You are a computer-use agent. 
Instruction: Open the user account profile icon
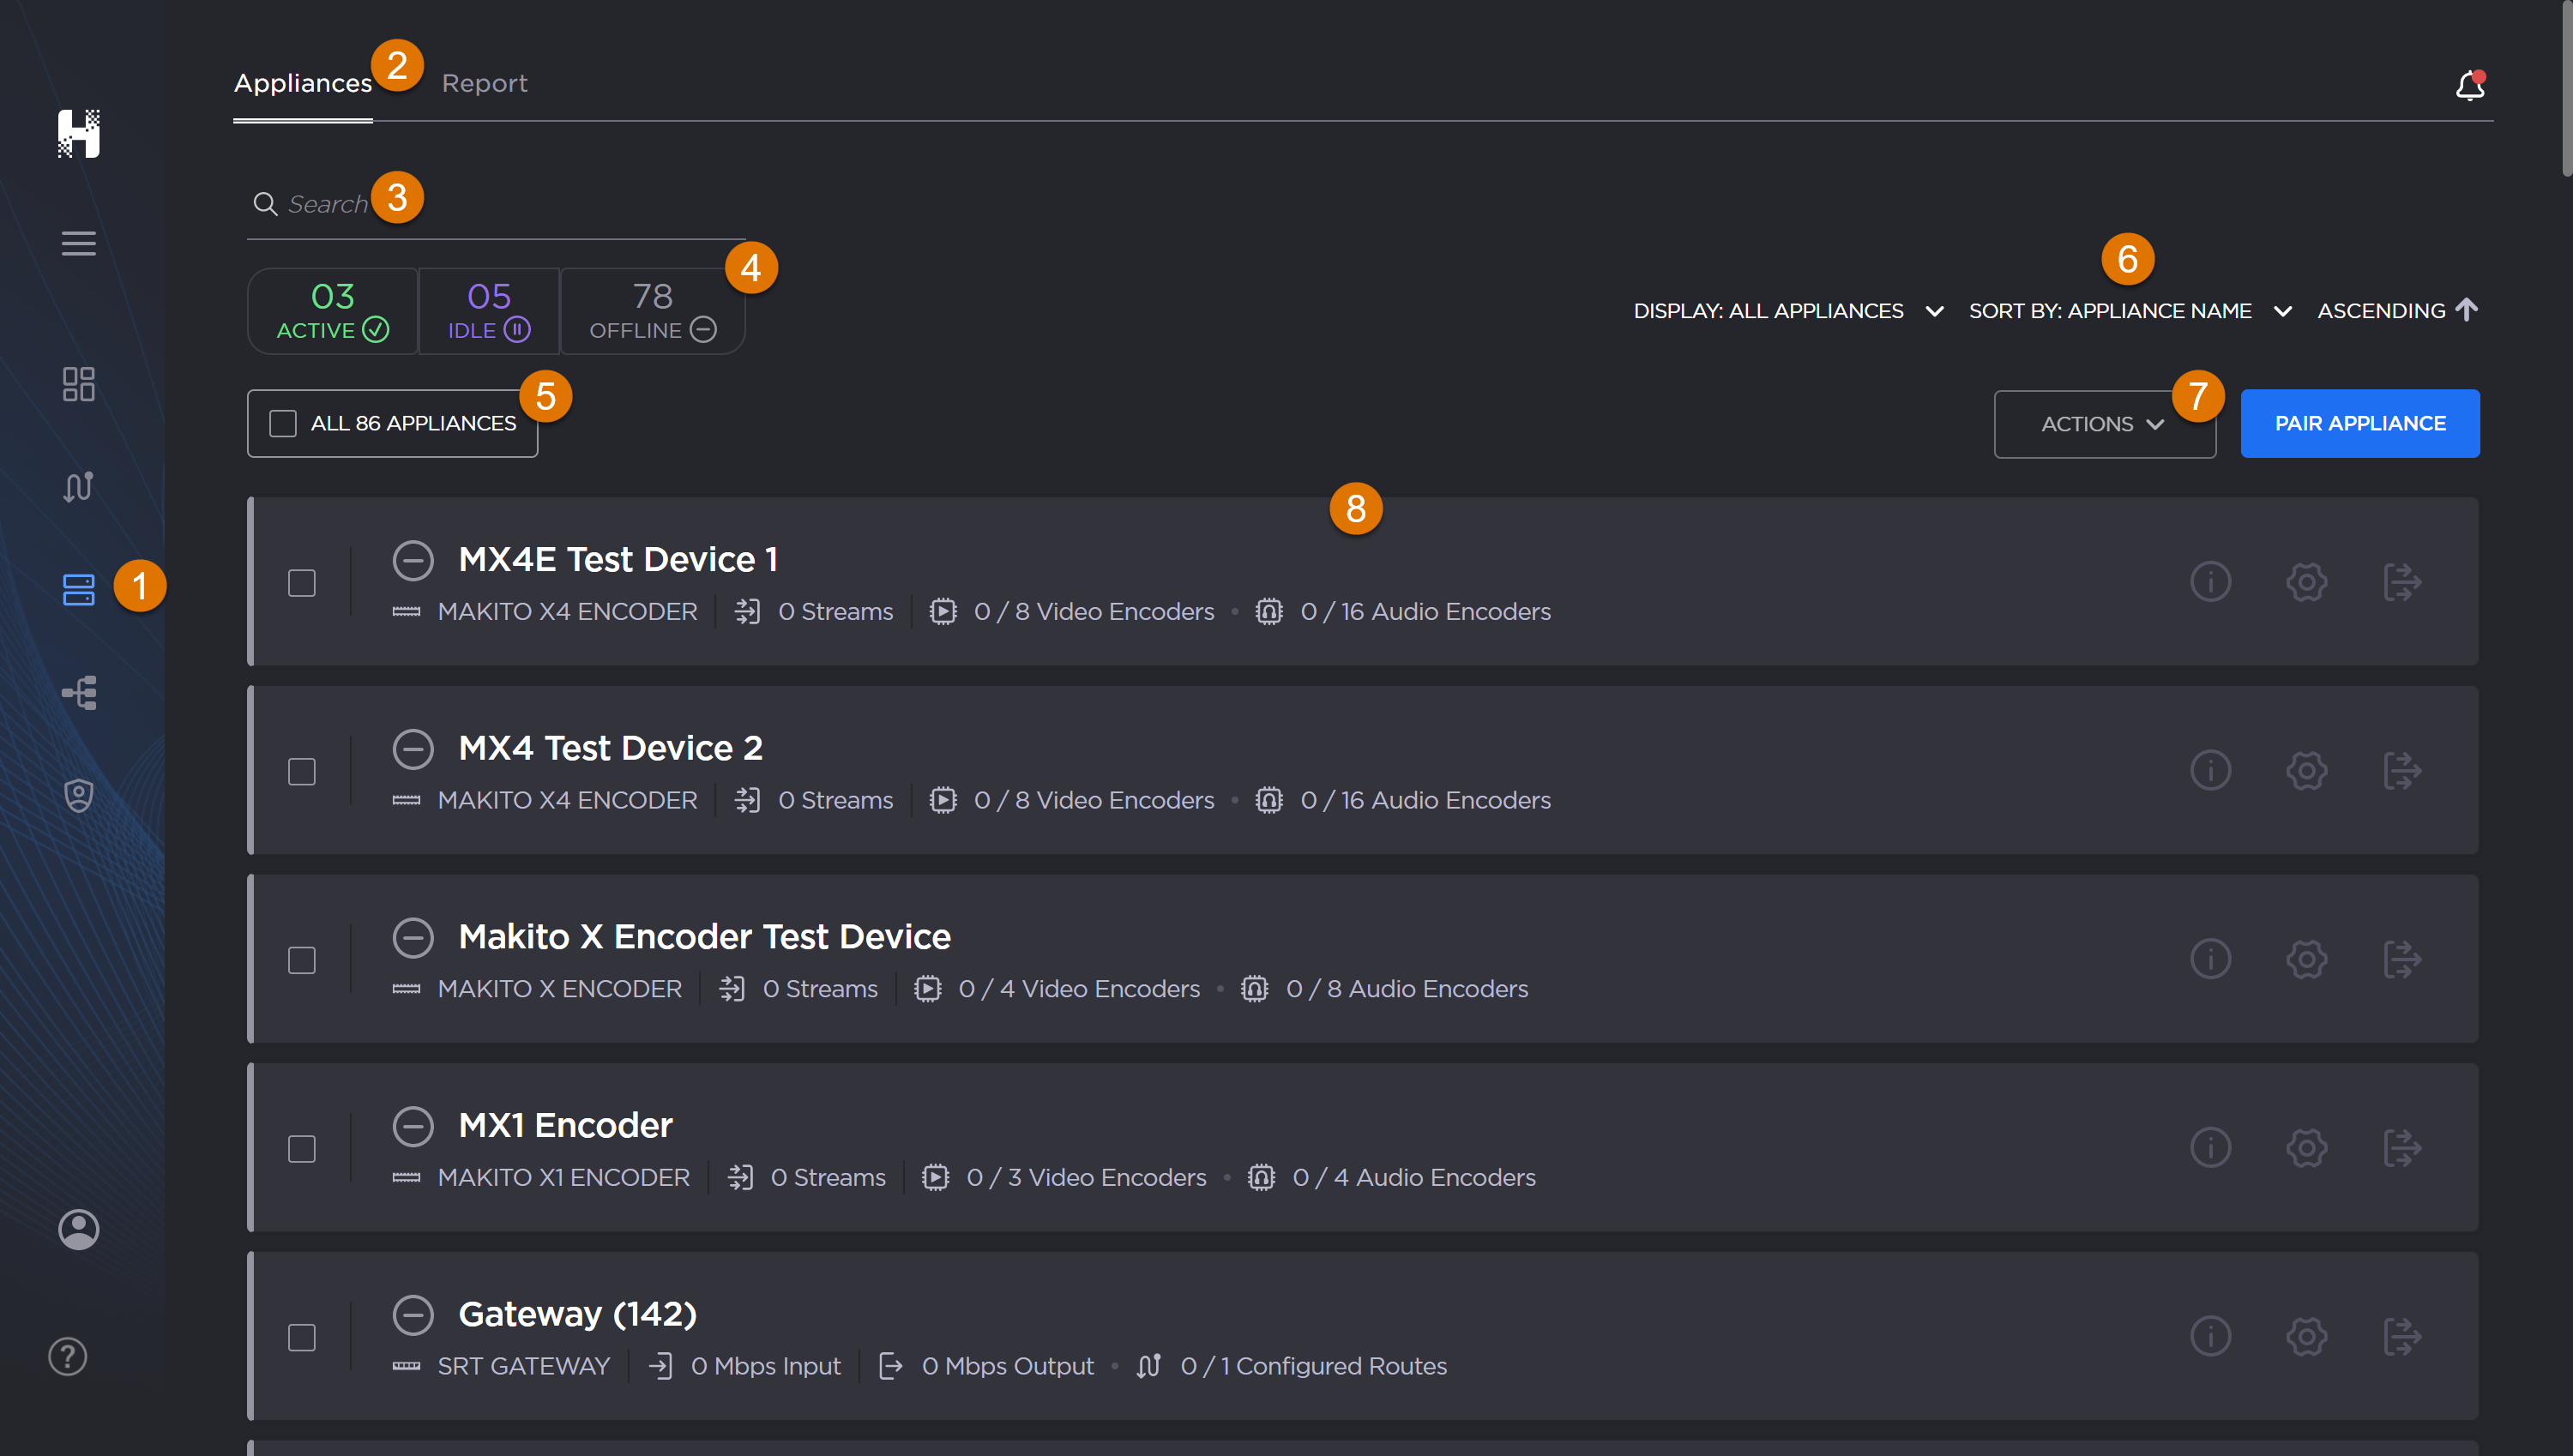pyautogui.click(x=78, y=1229)
